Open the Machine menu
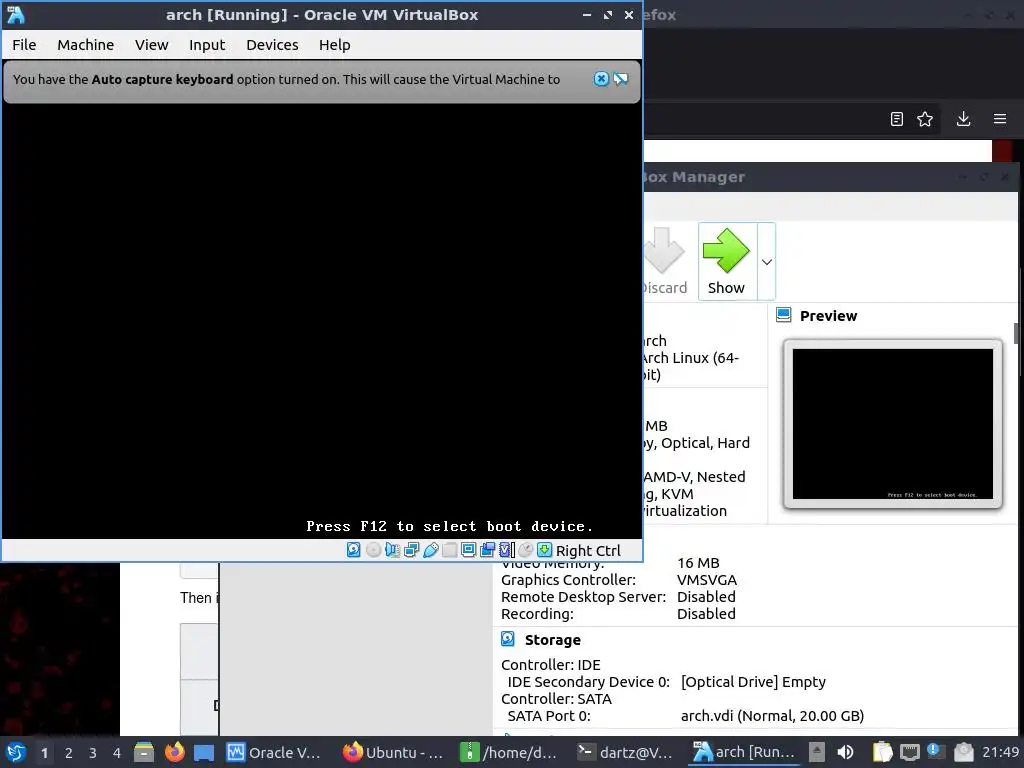The height and width of the screenshot is (768, 1024). [86, 45]
